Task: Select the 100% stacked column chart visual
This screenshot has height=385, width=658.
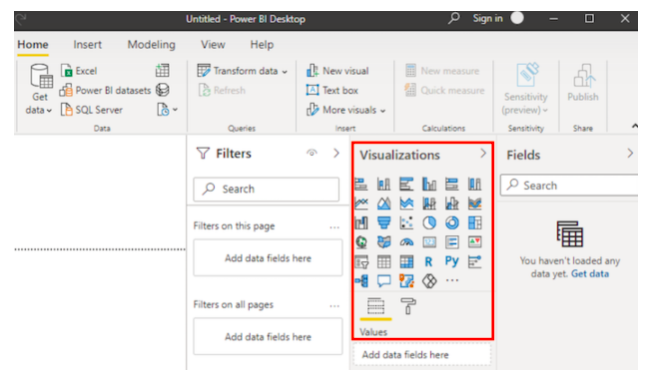Action: (475, 184)
